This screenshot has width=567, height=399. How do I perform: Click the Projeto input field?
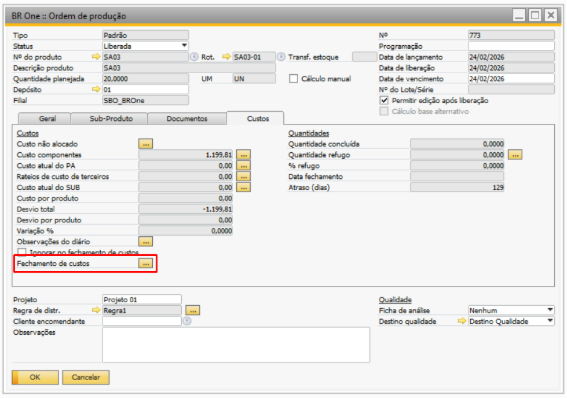tap(142, 299)
